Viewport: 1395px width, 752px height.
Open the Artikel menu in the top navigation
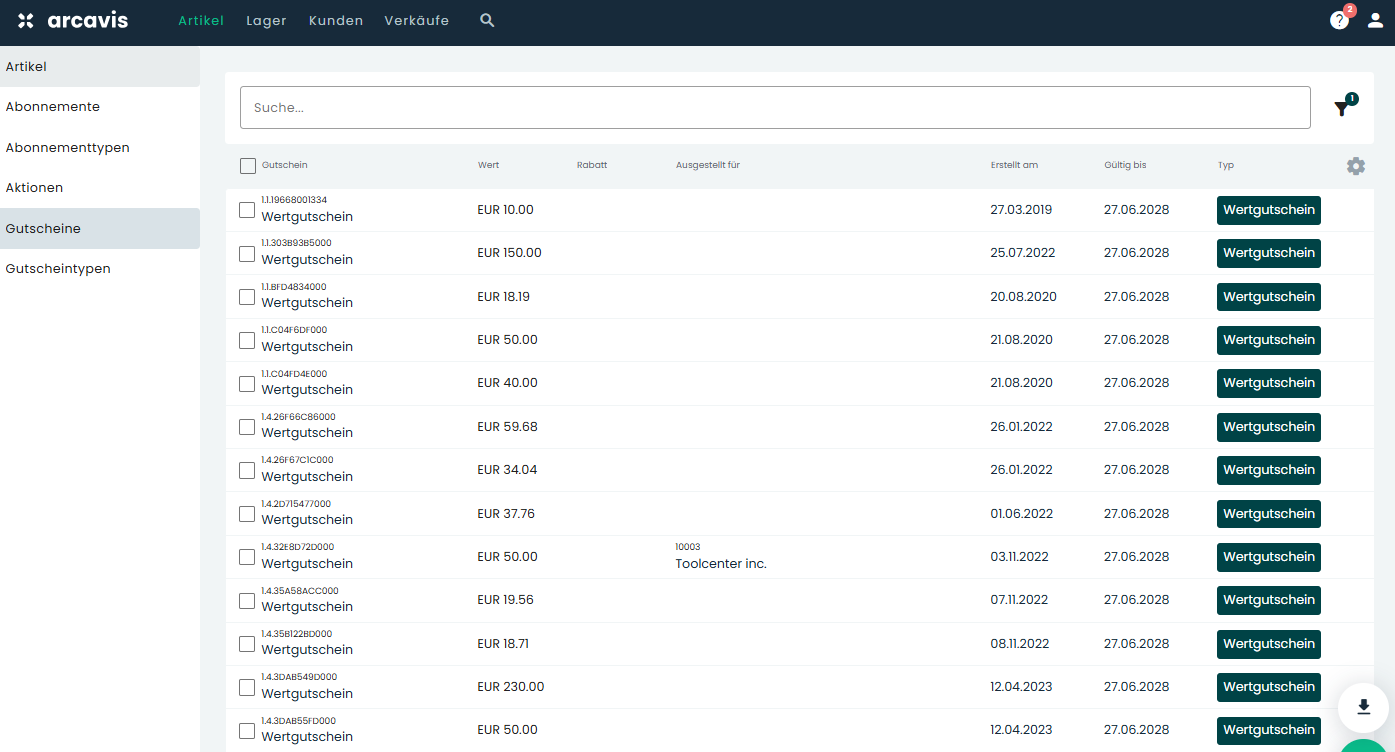point(201,20)
